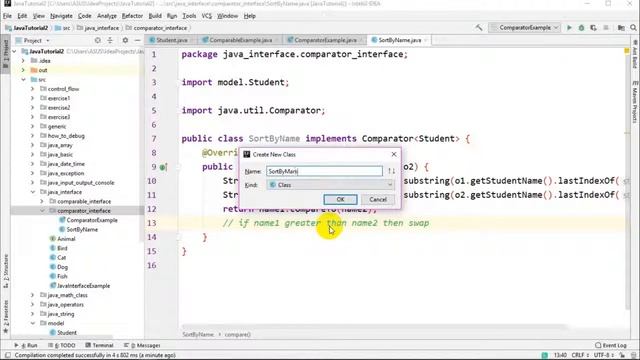Click the editor horizontal scrollbar
640x360 pixels.
coord(373,327)
